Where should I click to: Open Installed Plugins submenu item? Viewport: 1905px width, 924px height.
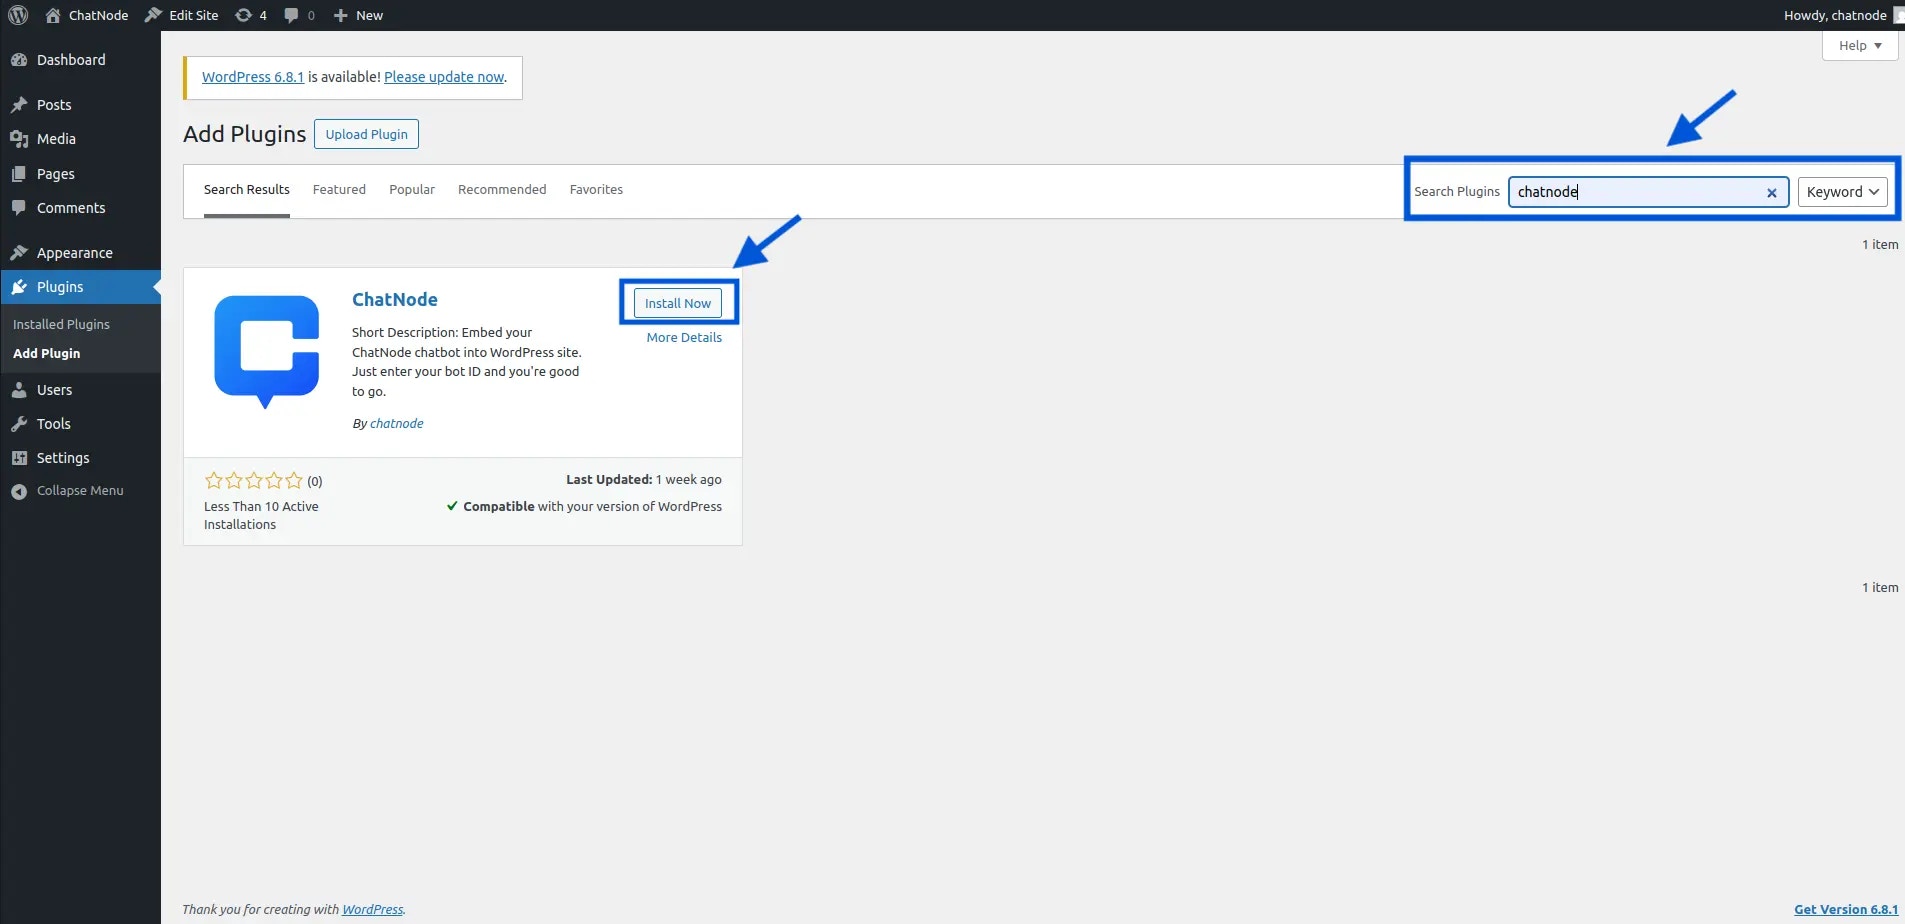61,324
